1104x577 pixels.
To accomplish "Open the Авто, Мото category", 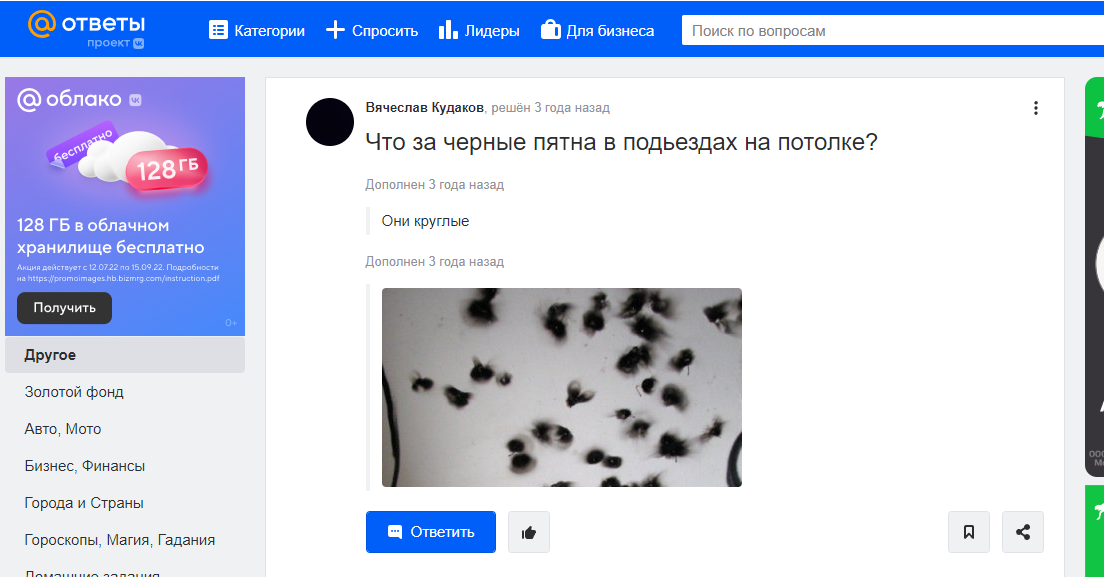I will (x=63, y=429).
